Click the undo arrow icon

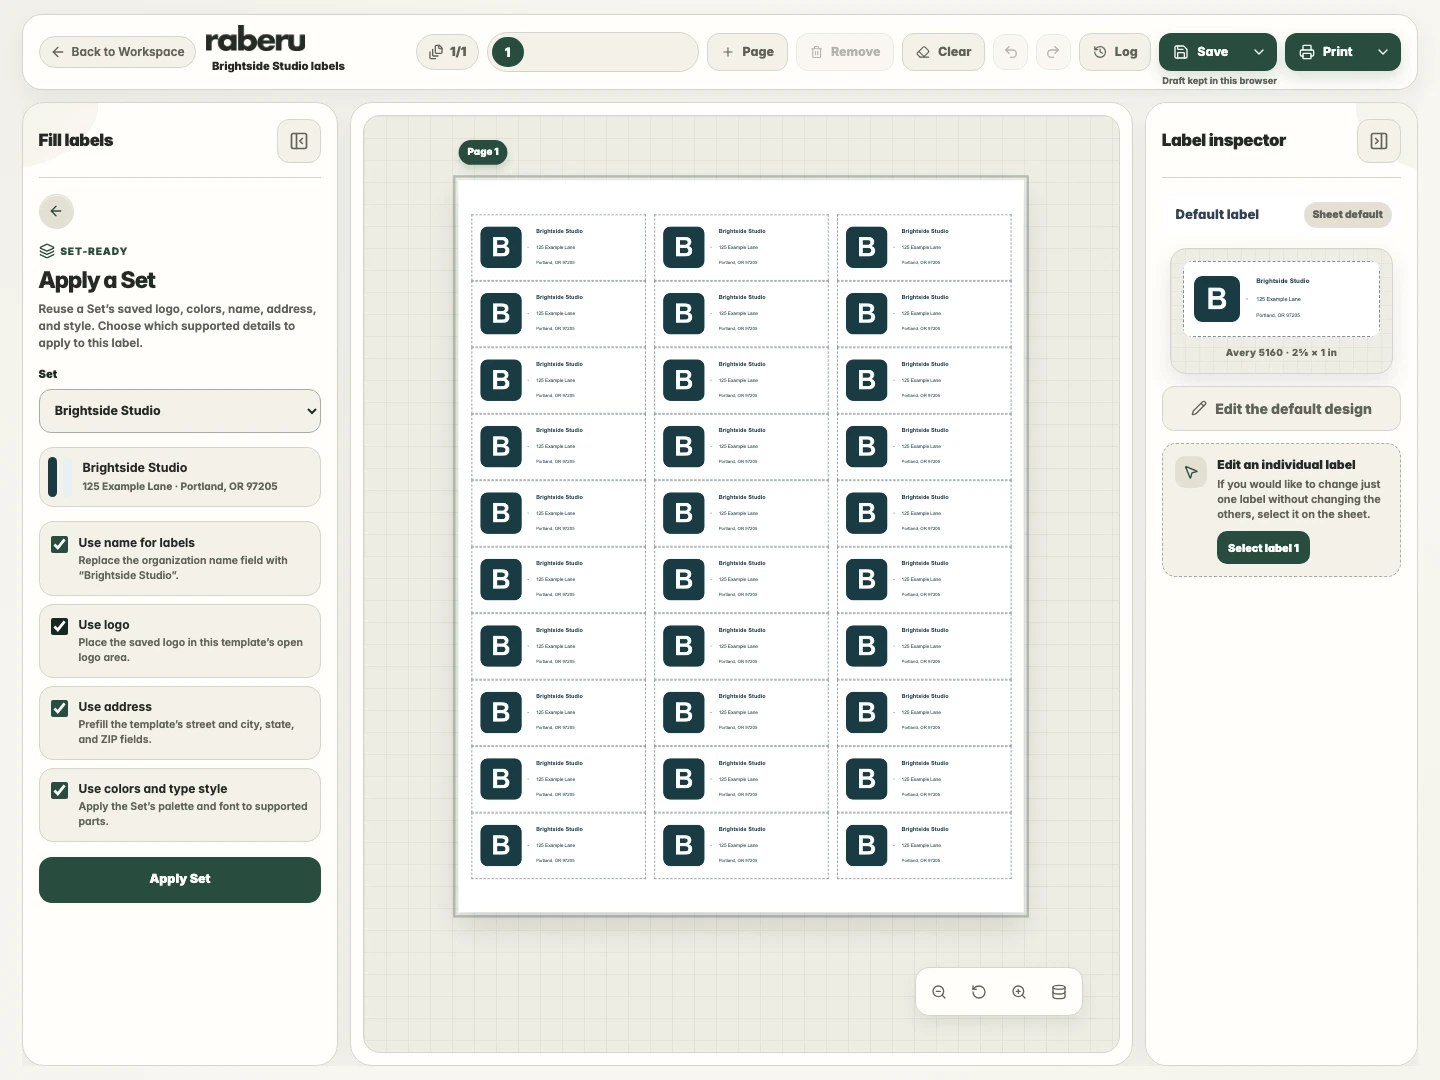pyautogui.click(x=1011, y=52)
